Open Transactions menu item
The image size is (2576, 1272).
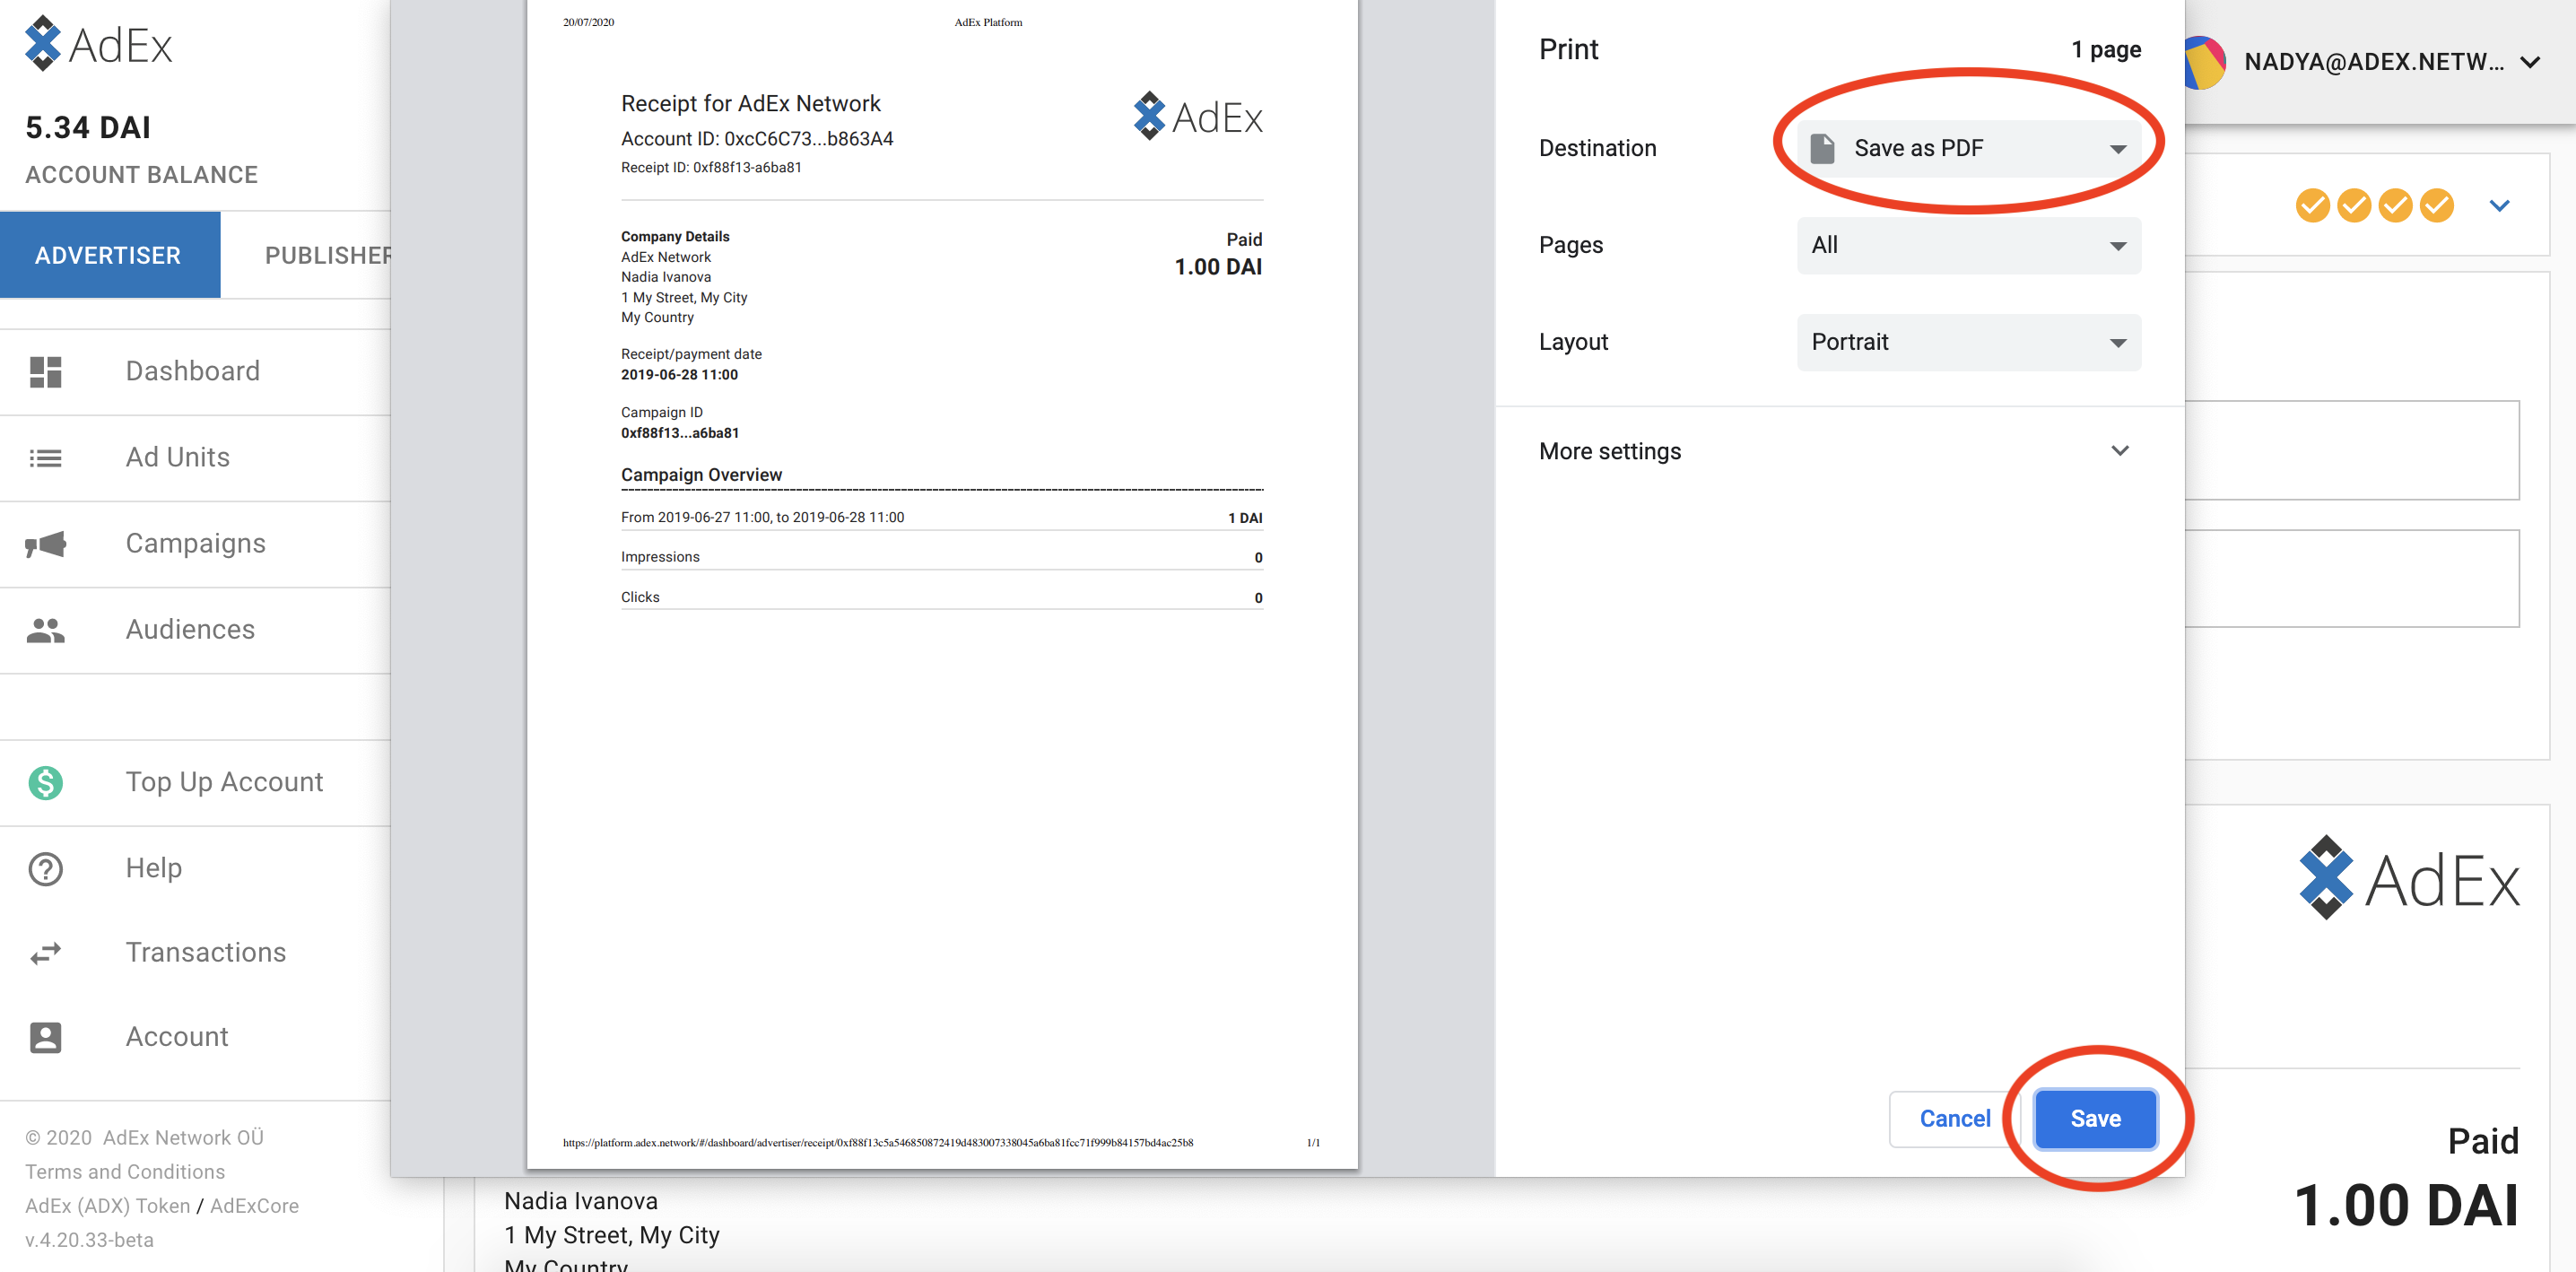[x=194, y=953]
